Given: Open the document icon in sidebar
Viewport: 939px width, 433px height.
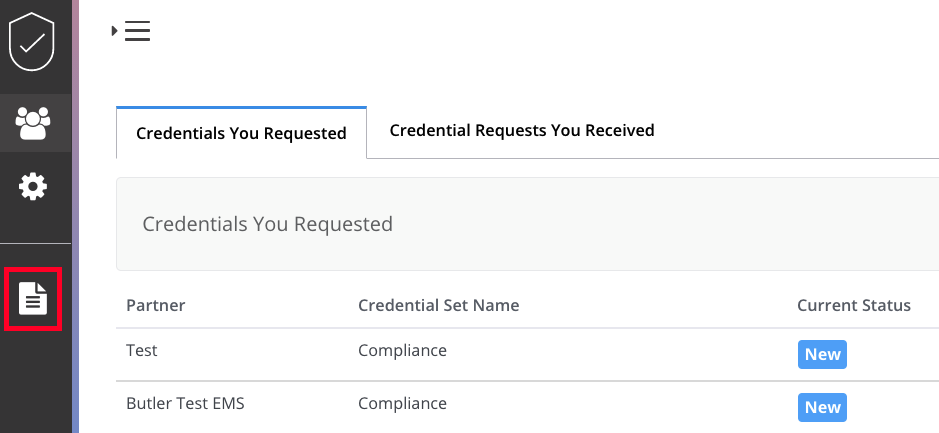Looking at the screenshot, I should pyautogui.click(x=33, y=298).
